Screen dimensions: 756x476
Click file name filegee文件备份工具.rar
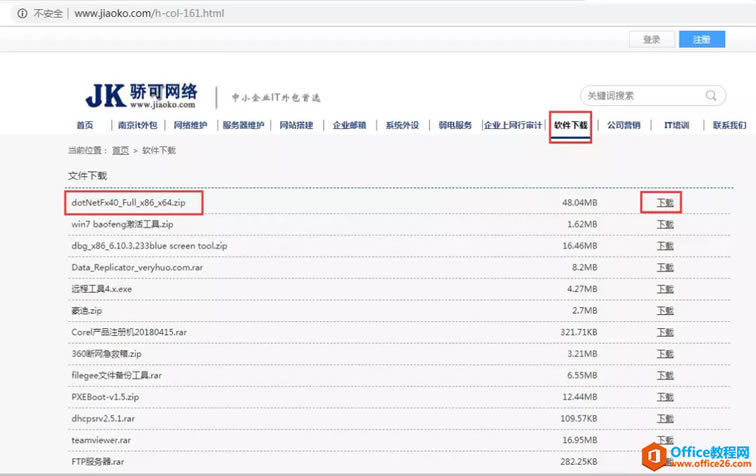116,376
